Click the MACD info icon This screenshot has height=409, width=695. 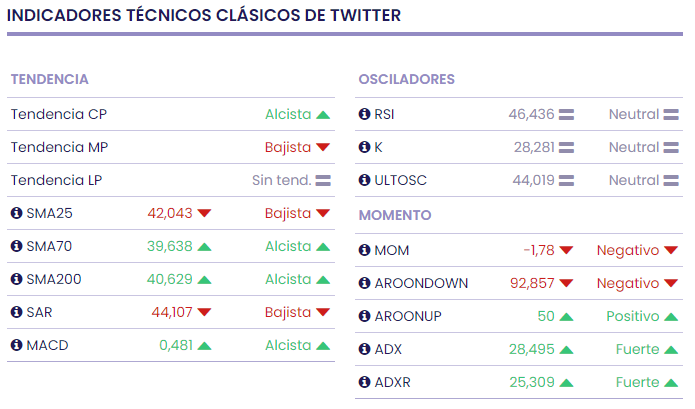(x=16, y=345)
